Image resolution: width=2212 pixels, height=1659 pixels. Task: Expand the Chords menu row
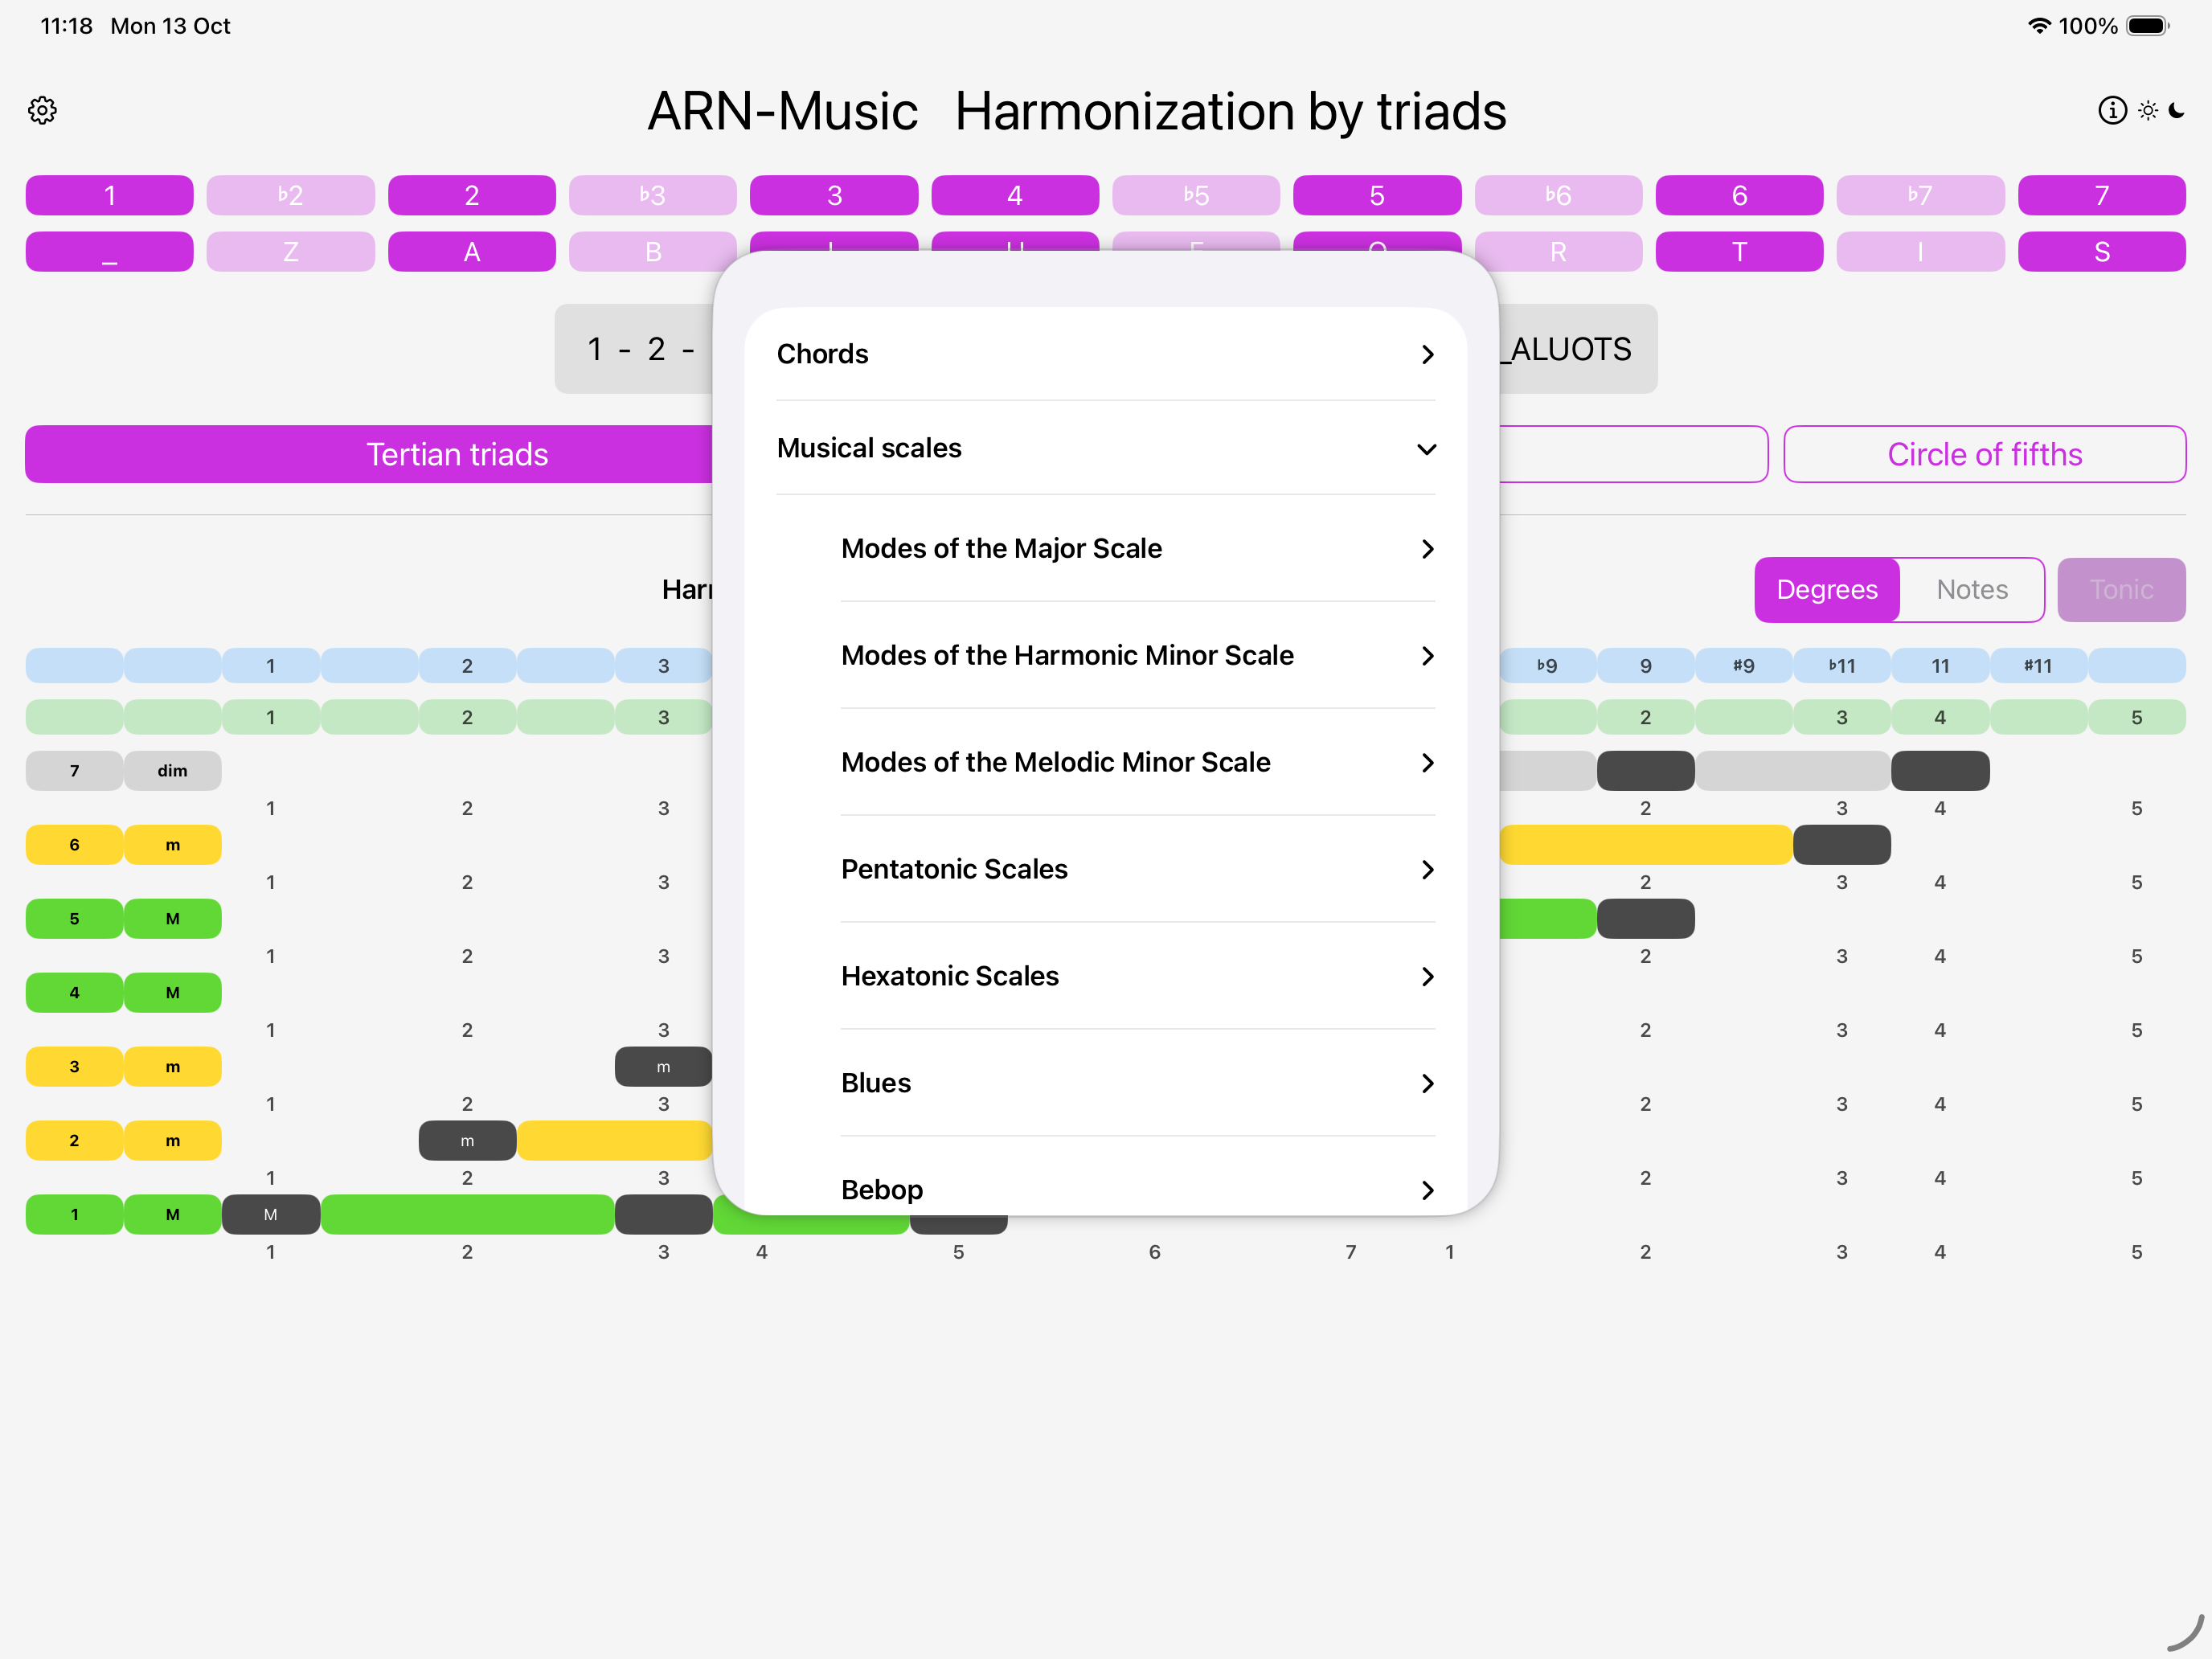click(1105, 354)
